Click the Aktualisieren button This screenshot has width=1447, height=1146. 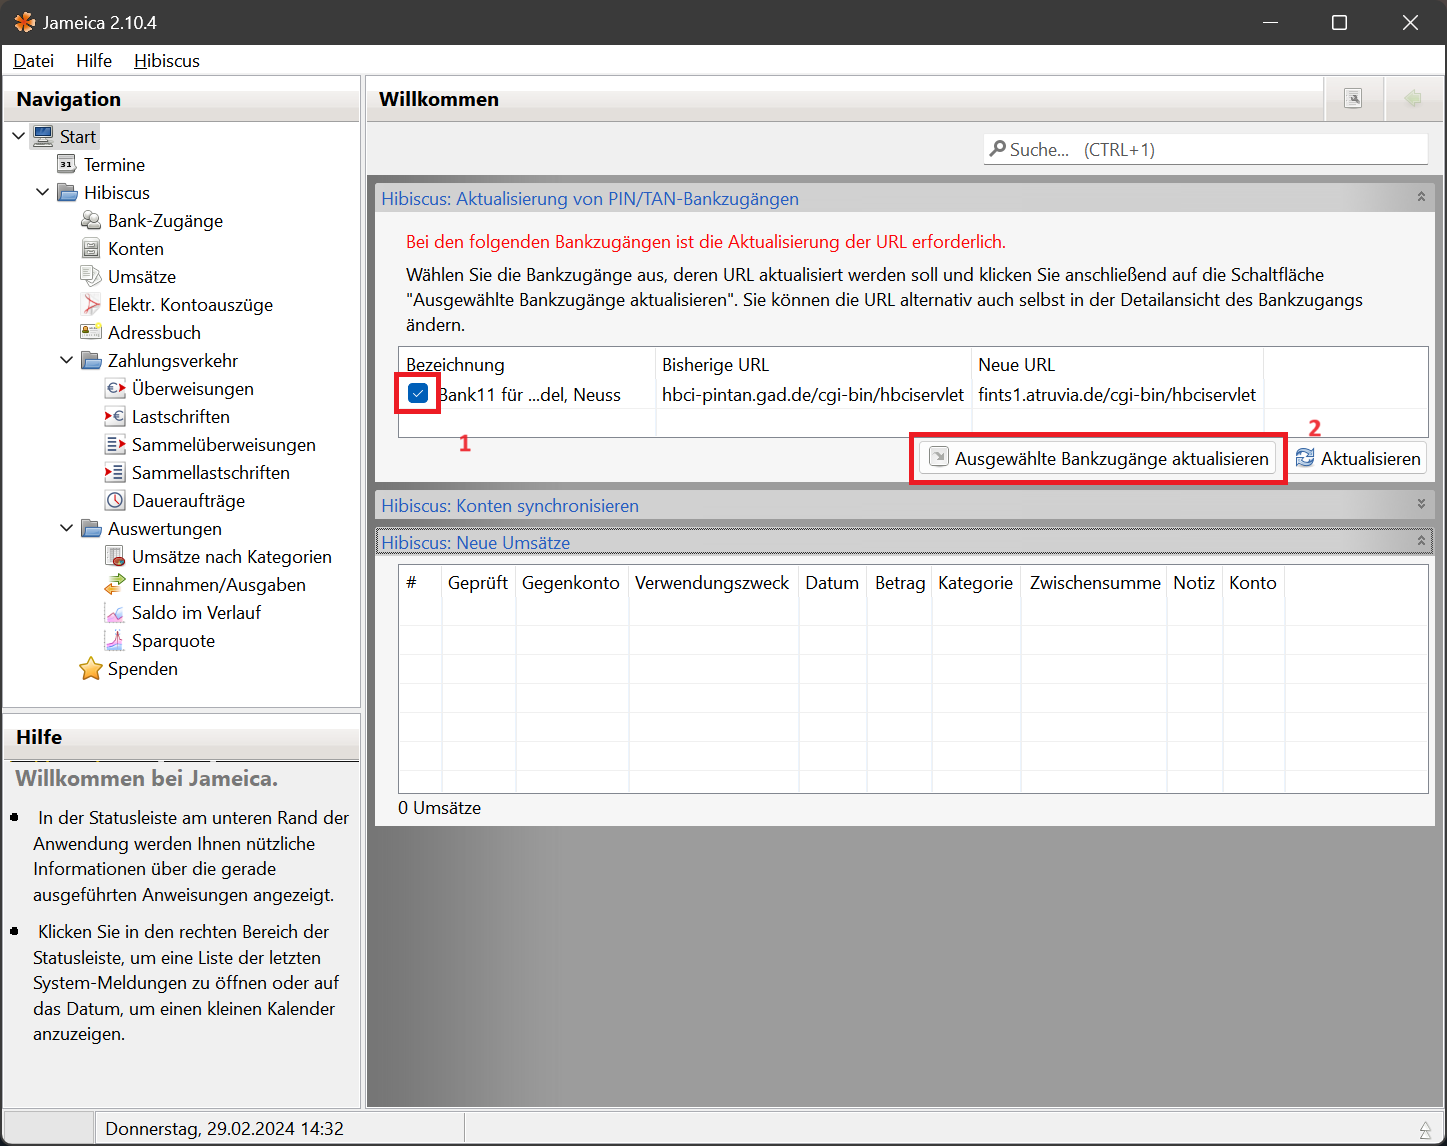coord(1358,458)
